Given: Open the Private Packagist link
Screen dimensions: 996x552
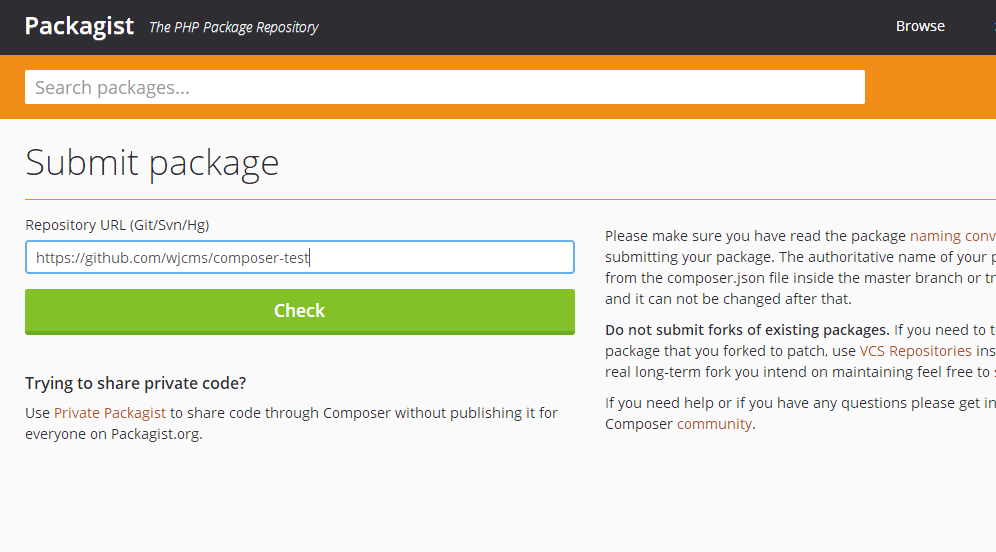Looking at the screenshot, I should 110,412.
